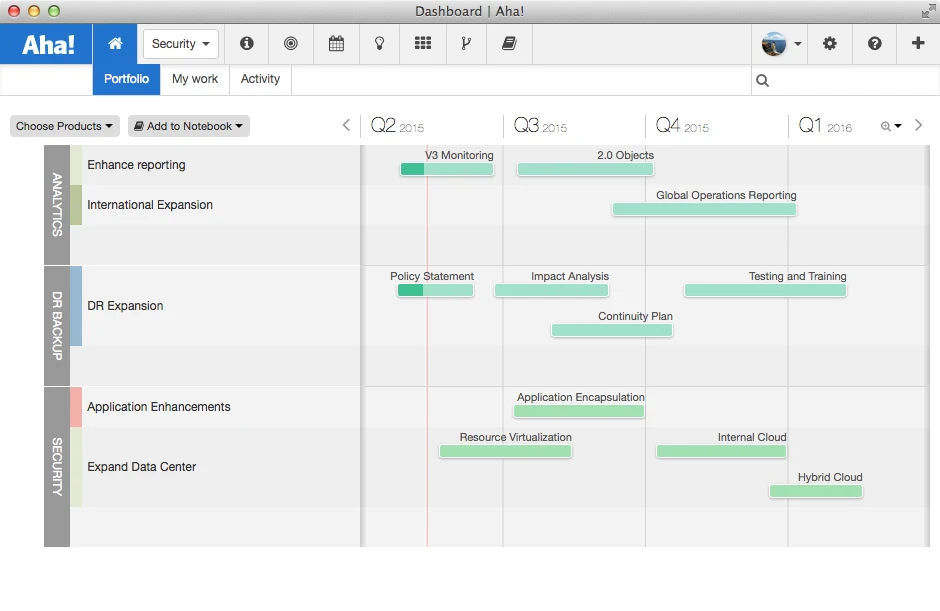Click the International Expansion initiative
Image resolution: width=940 pixels, height=611 pixels.
tap(150, 205)
